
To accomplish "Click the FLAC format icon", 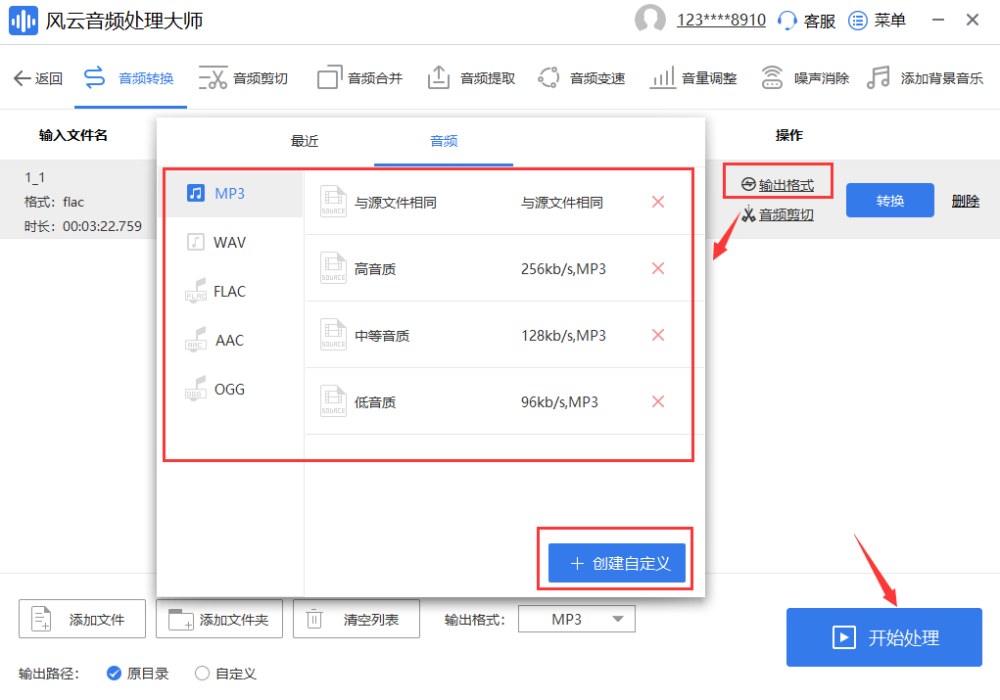I will tap(196, 290).
